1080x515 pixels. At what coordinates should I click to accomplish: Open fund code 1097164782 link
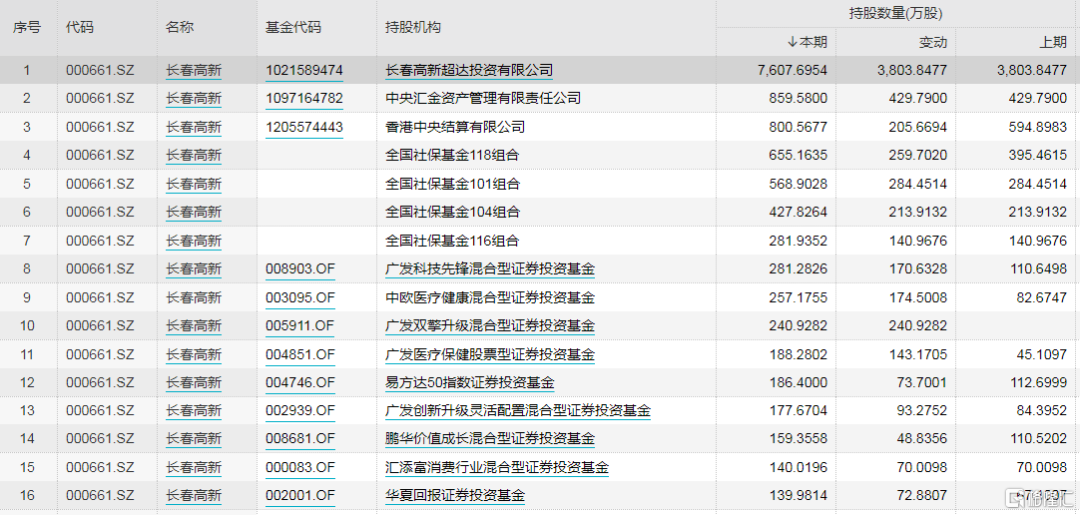(x=304, y=98)
